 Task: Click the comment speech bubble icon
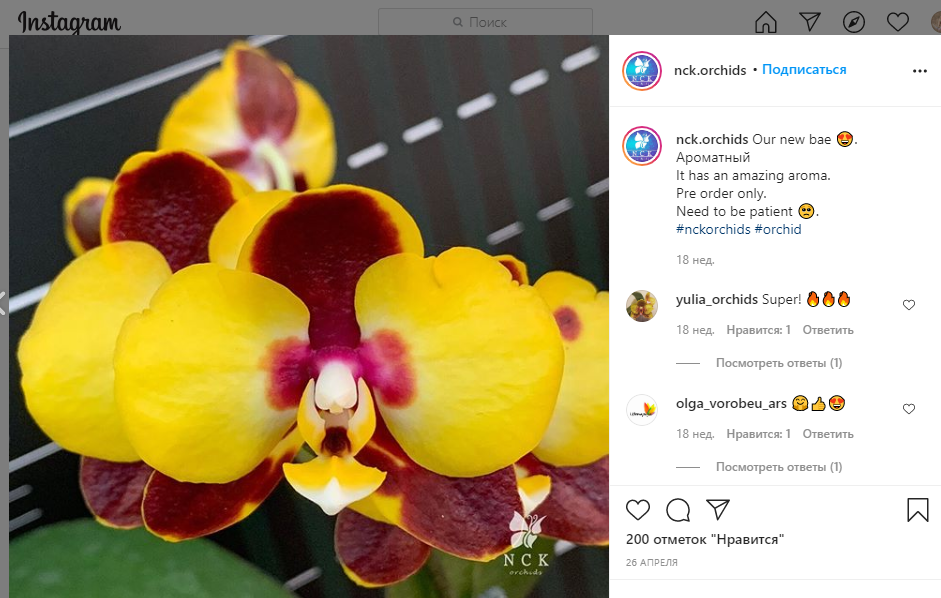click(678, 510)
